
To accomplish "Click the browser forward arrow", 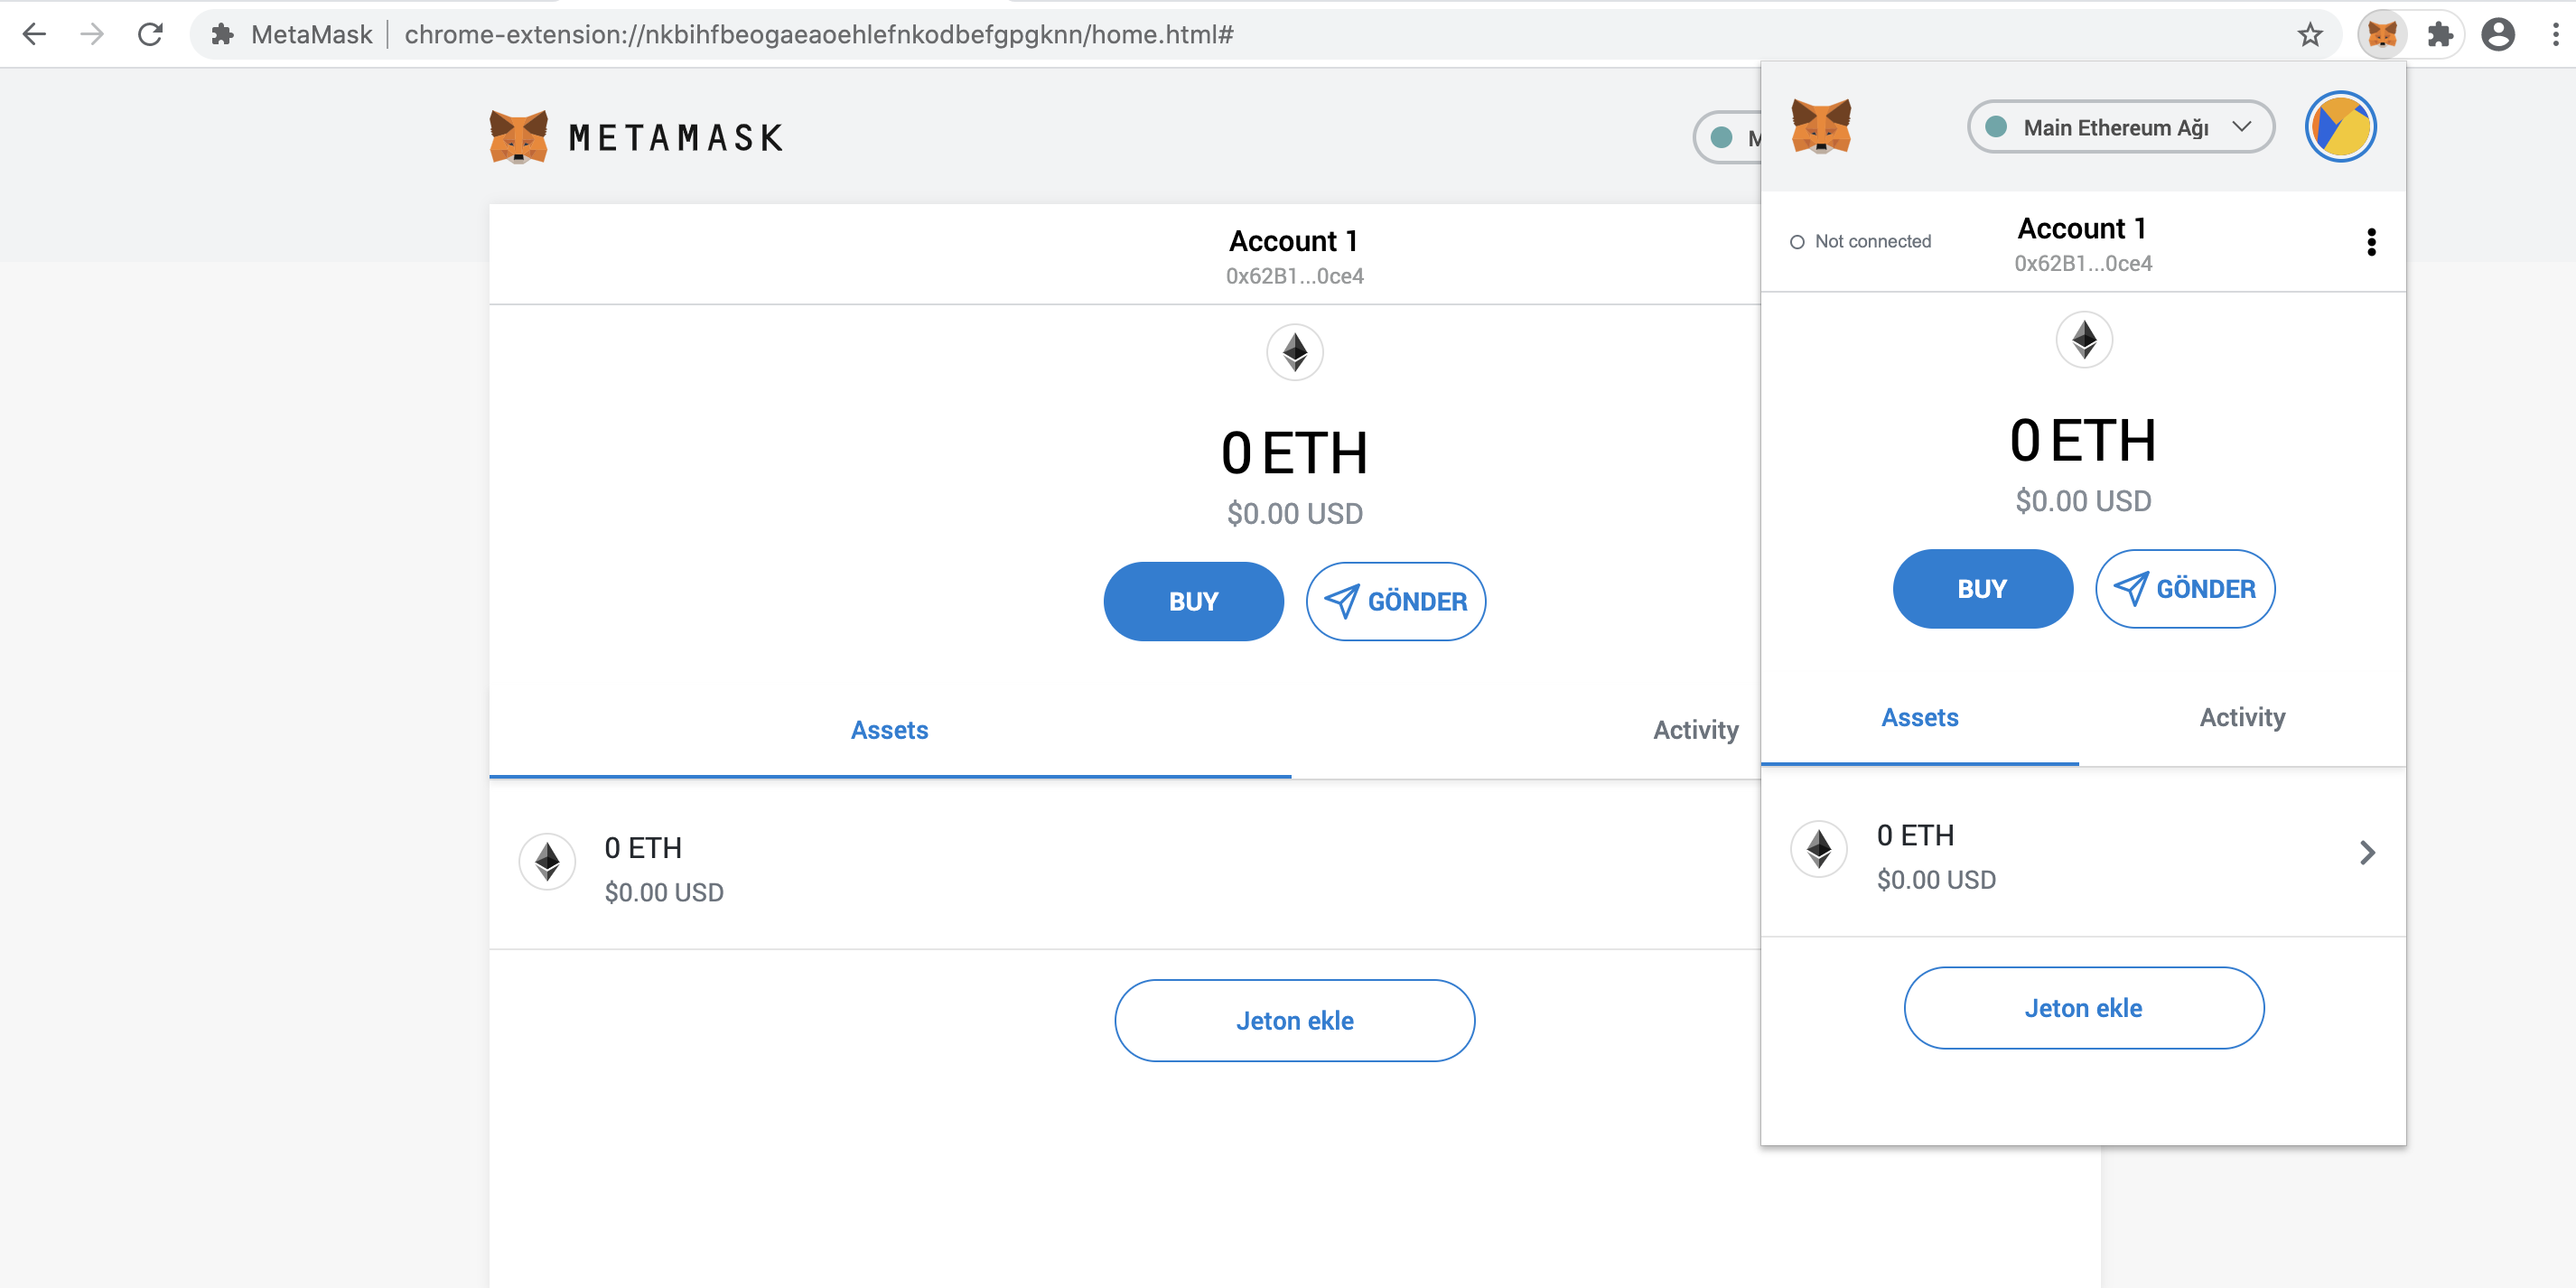I will 92,34.
